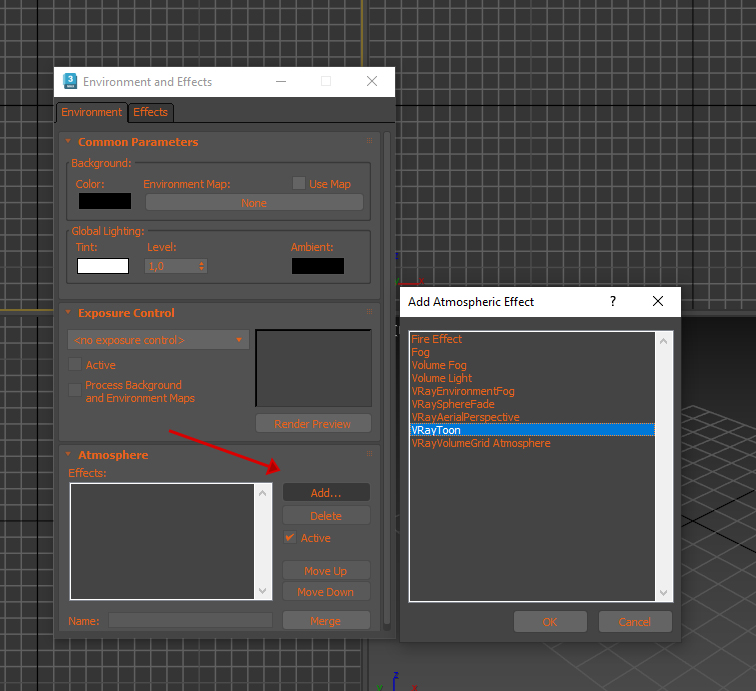
Task: Select VRayEnvironmentFog in the list
Action: click(x=532, y=391)
